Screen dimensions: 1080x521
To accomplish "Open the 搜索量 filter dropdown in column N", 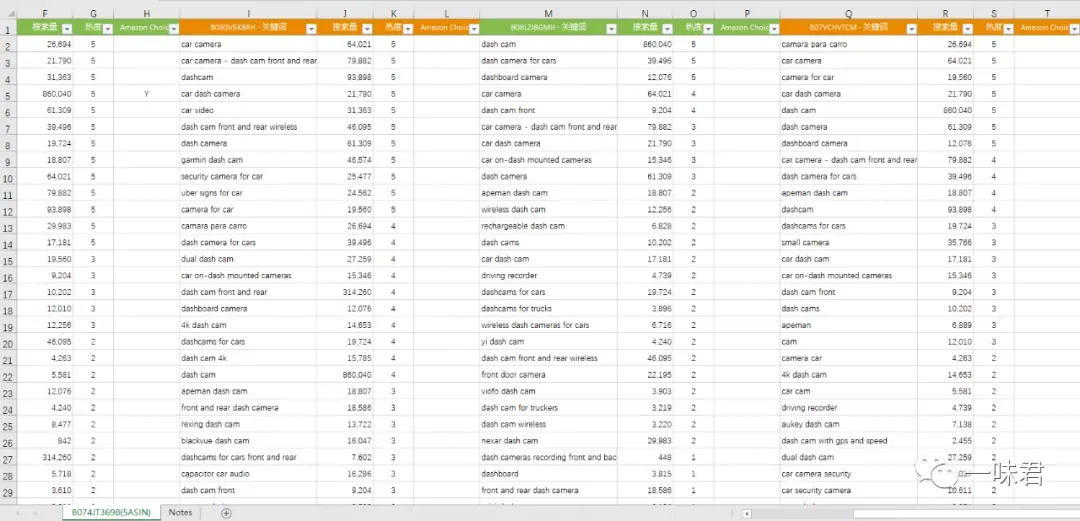I will tap(667, 28).
